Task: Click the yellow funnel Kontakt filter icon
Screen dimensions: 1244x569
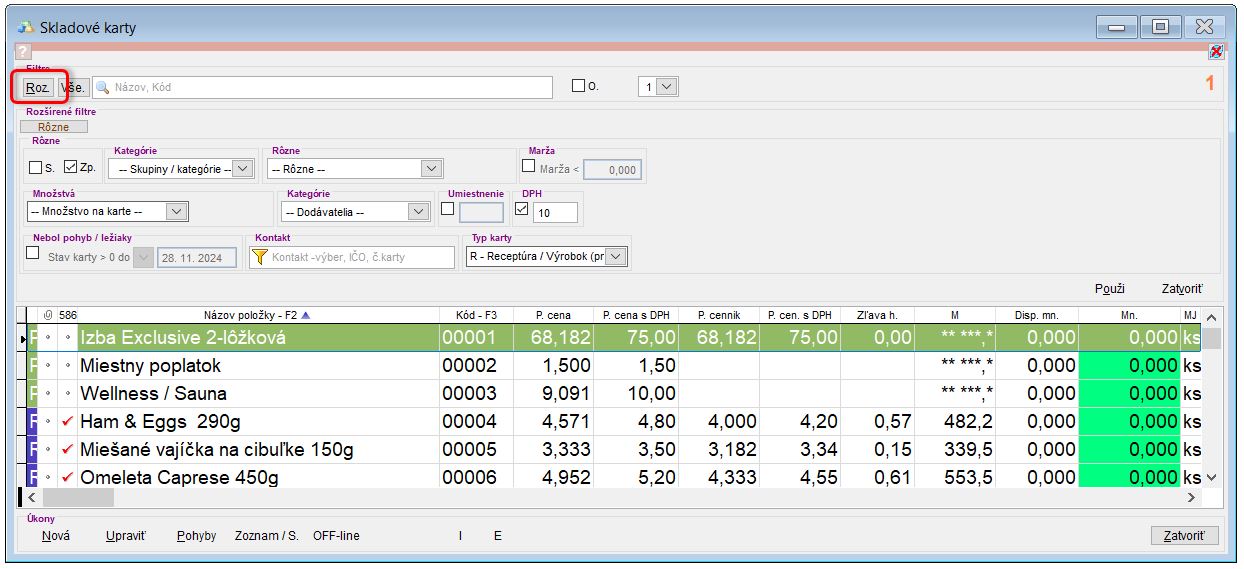Action: click(x=260, y=257)
